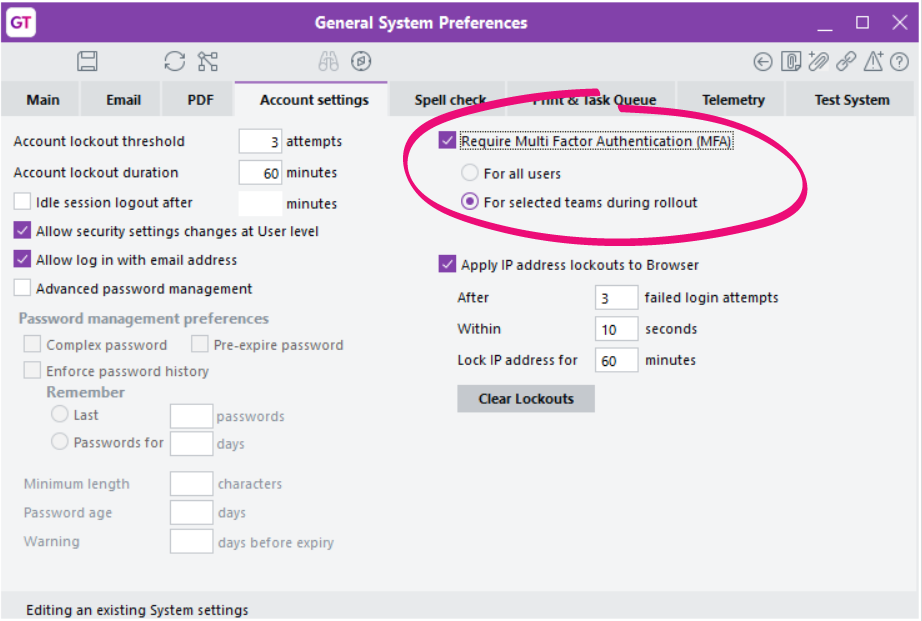Click the back arrow circle icon
Image resolution: width=922 pixels, height=621 pixels.
(x=763, y=63)
